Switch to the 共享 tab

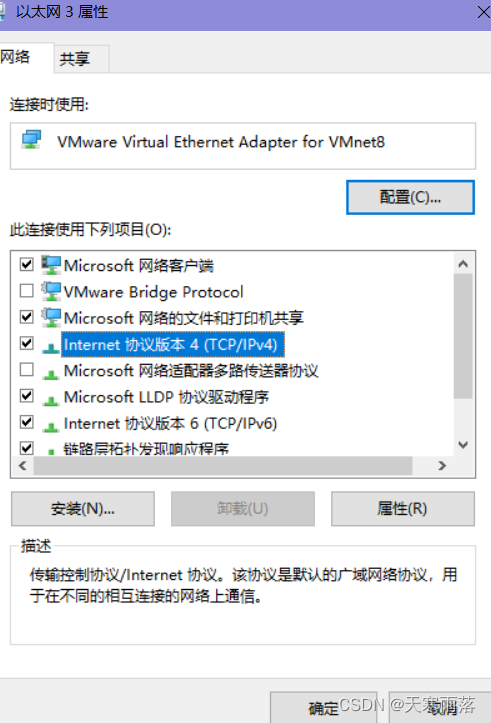point(75,59)
